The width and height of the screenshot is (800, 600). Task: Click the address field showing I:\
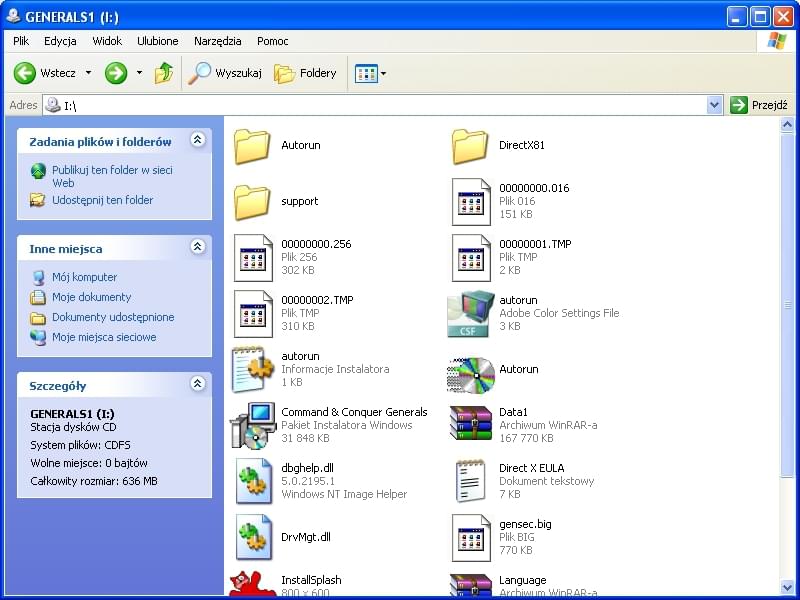(383, 105)
